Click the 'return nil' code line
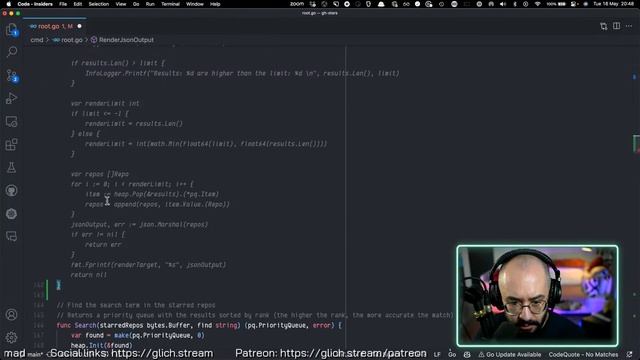Viewport: 640px width, 360px height. click(89, 275)
